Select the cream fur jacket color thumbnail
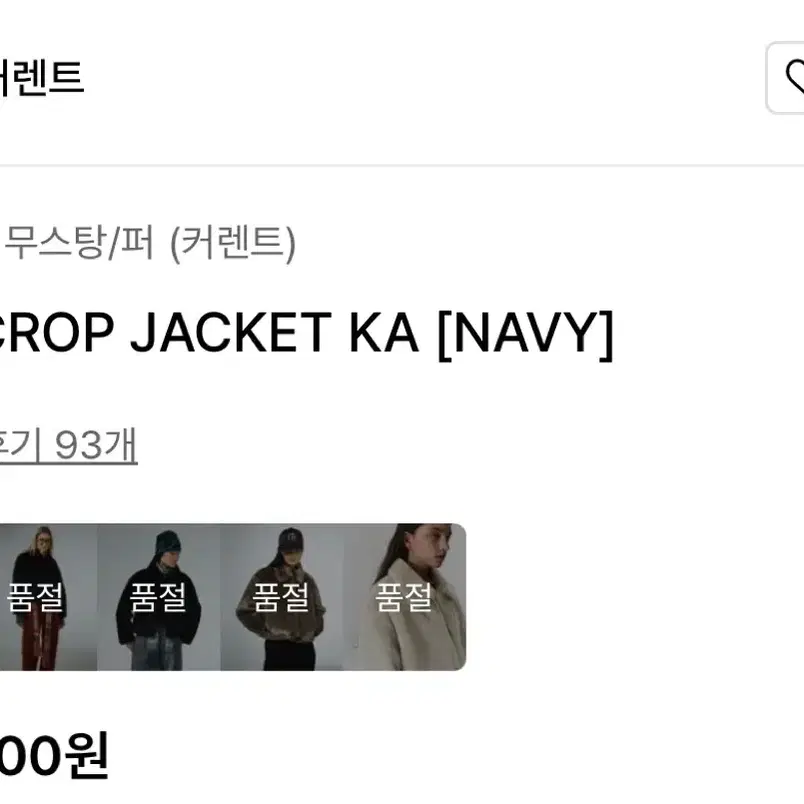Image resolution: width=804 pixels, height=804 pixels. point(405,597)
